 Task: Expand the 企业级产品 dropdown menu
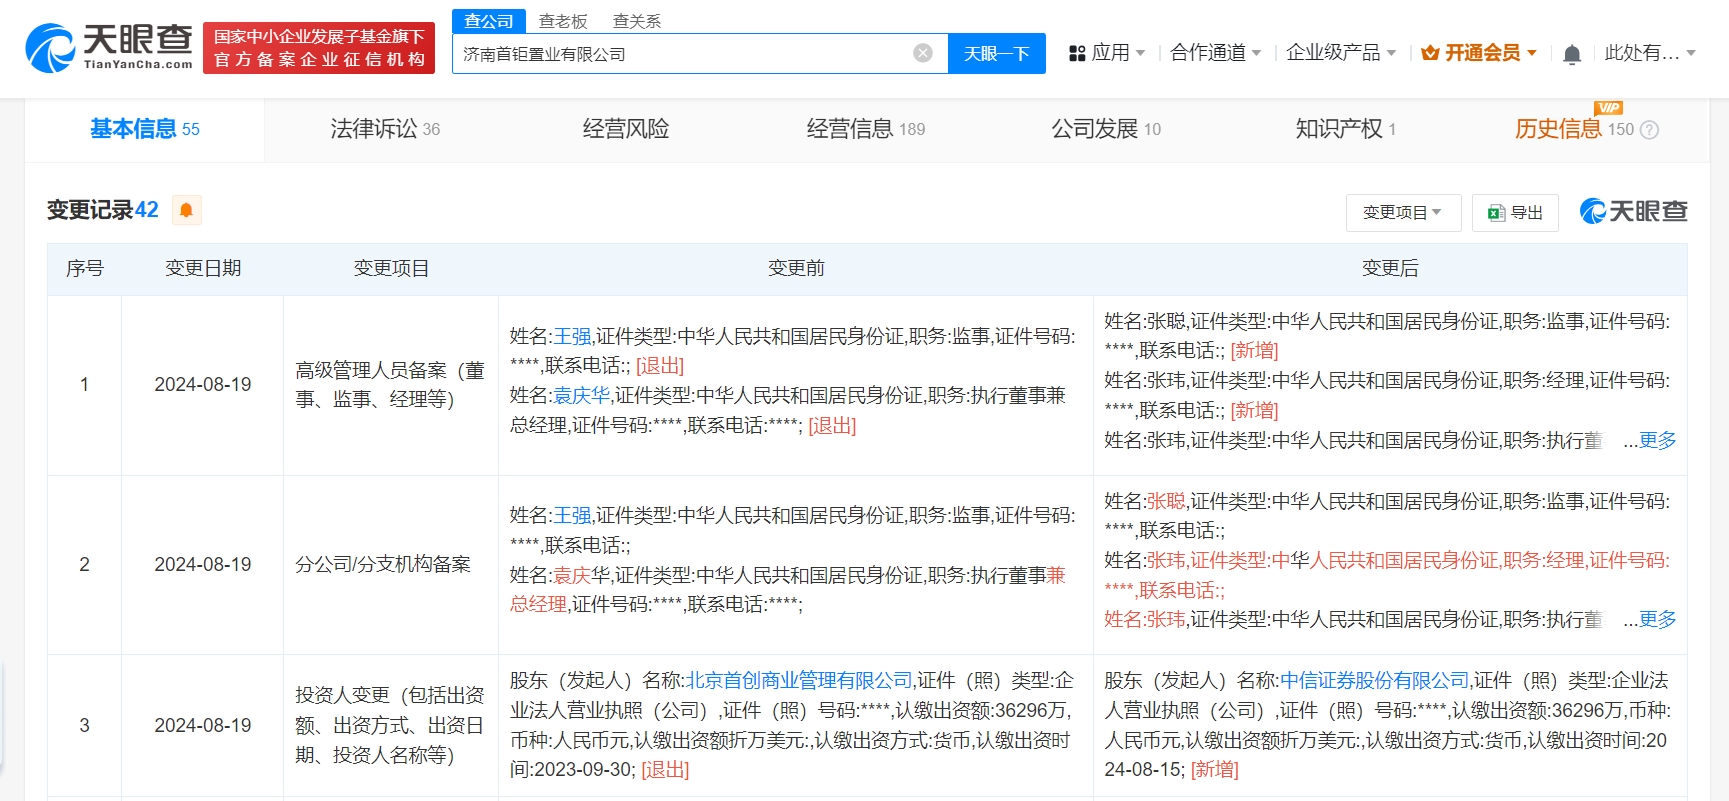tap(1340, 53)
